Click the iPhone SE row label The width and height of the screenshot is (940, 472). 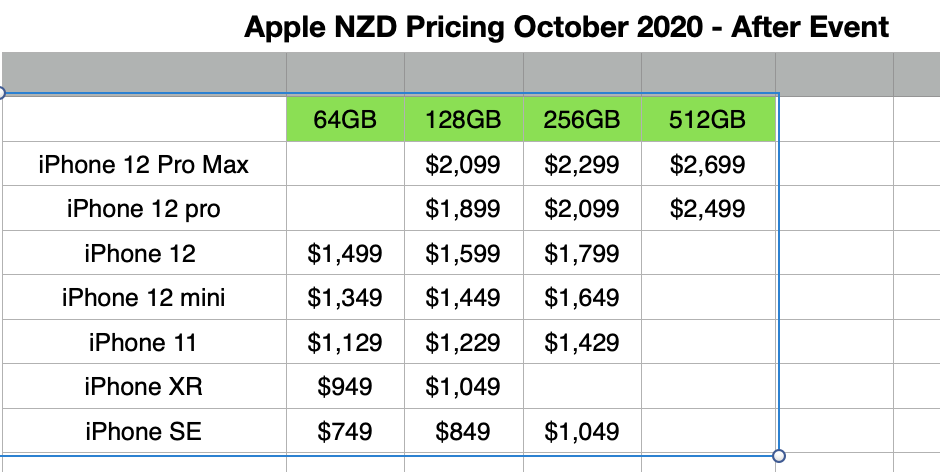coord(144,432)
